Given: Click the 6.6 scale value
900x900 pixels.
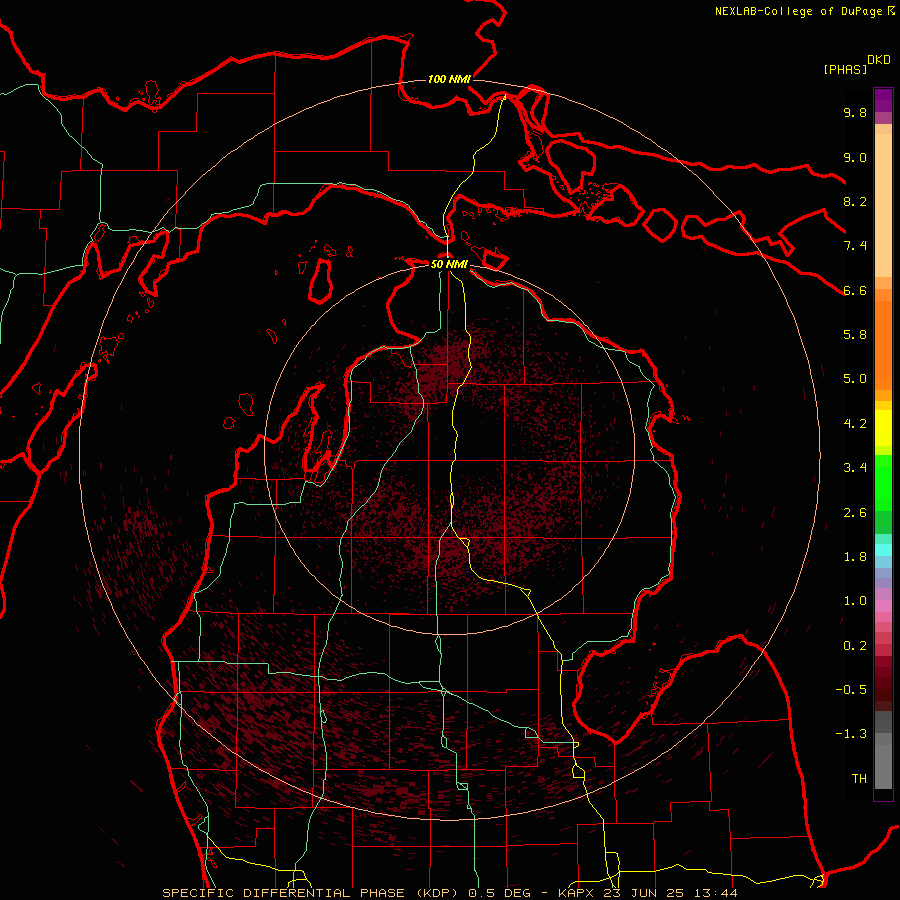Looking at the screenshot, I should [x=855, y=290].
